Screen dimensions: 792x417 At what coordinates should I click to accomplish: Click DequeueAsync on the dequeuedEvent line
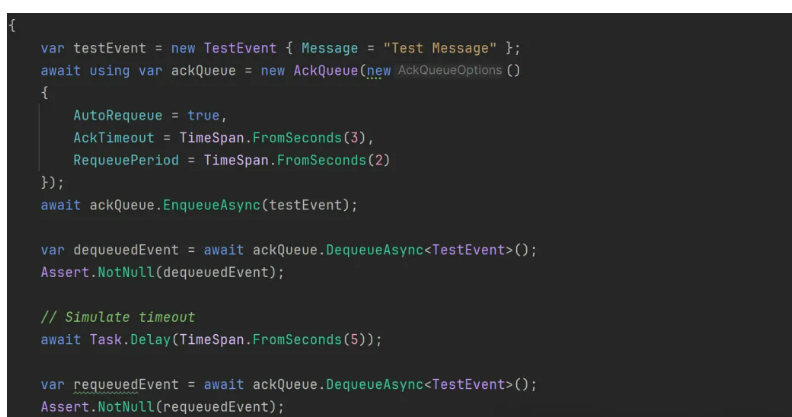[x=374, y=250]
